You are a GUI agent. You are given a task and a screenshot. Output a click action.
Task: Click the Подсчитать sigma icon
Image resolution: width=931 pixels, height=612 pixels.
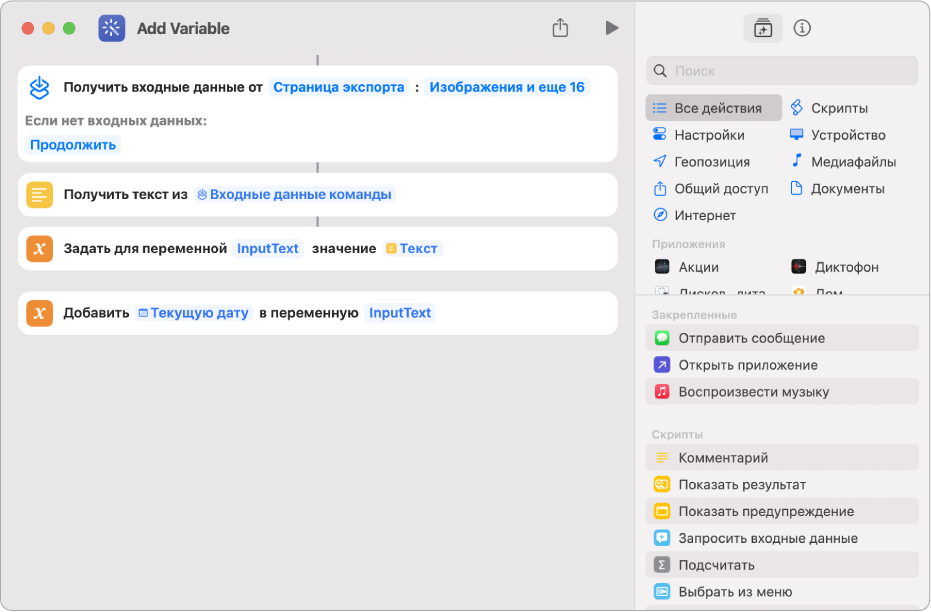point(661,565)
